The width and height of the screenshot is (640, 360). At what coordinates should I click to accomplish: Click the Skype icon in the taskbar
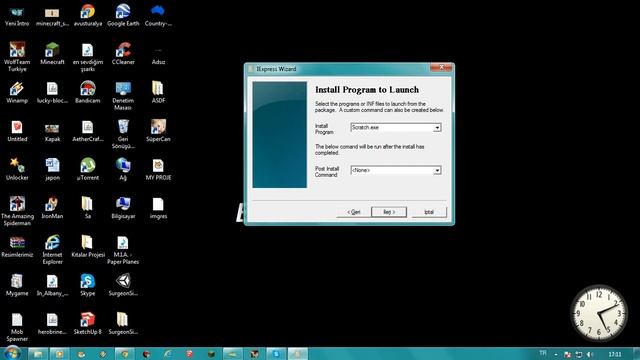(276, 354)
